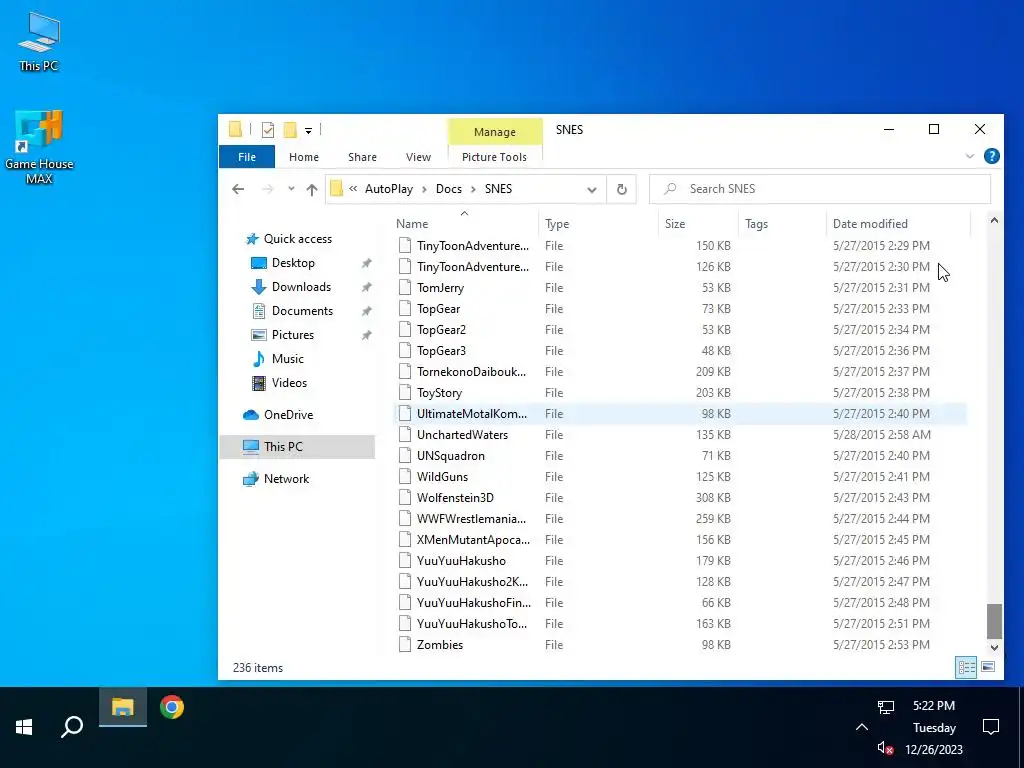Open Videos in navigation pane
Screen dimensions: 1024x768
[289, 383]
